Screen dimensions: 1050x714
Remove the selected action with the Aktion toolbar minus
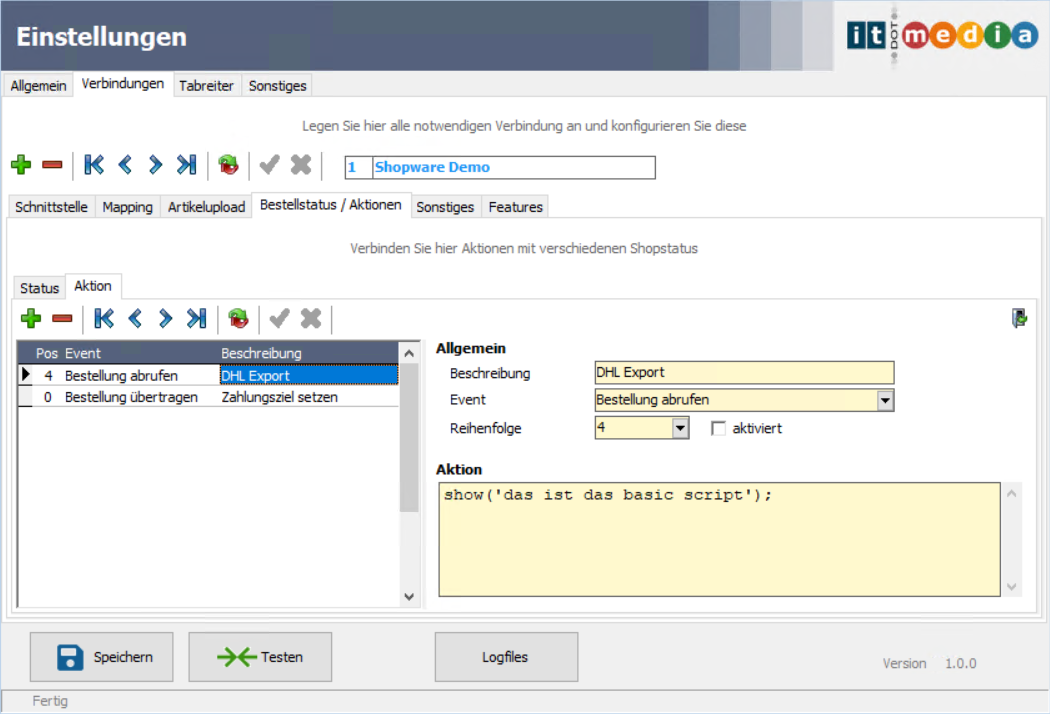click(62, 319)
